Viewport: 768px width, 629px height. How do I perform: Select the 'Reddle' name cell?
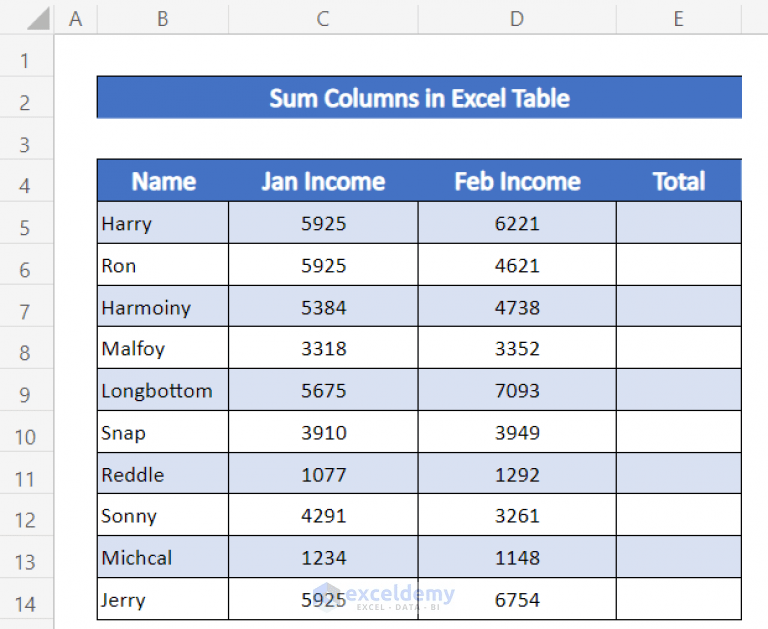pyautogui.click(x=163, y=474)
